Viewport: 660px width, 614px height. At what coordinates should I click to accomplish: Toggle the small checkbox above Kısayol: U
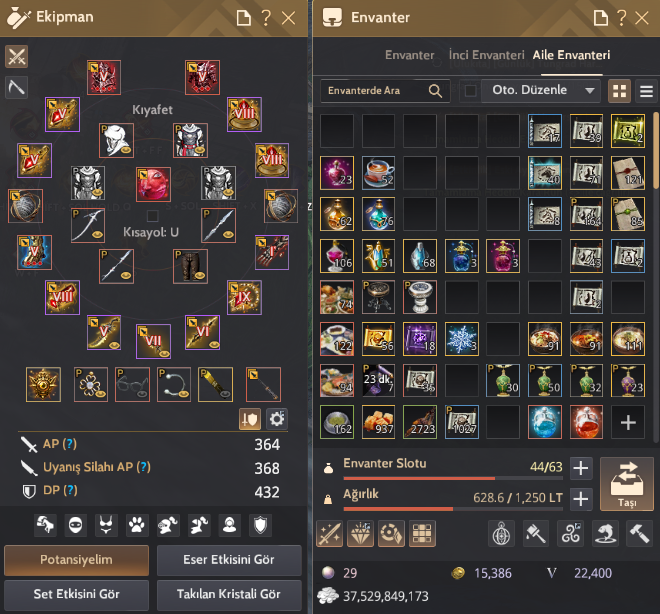[x=152, y=216]
